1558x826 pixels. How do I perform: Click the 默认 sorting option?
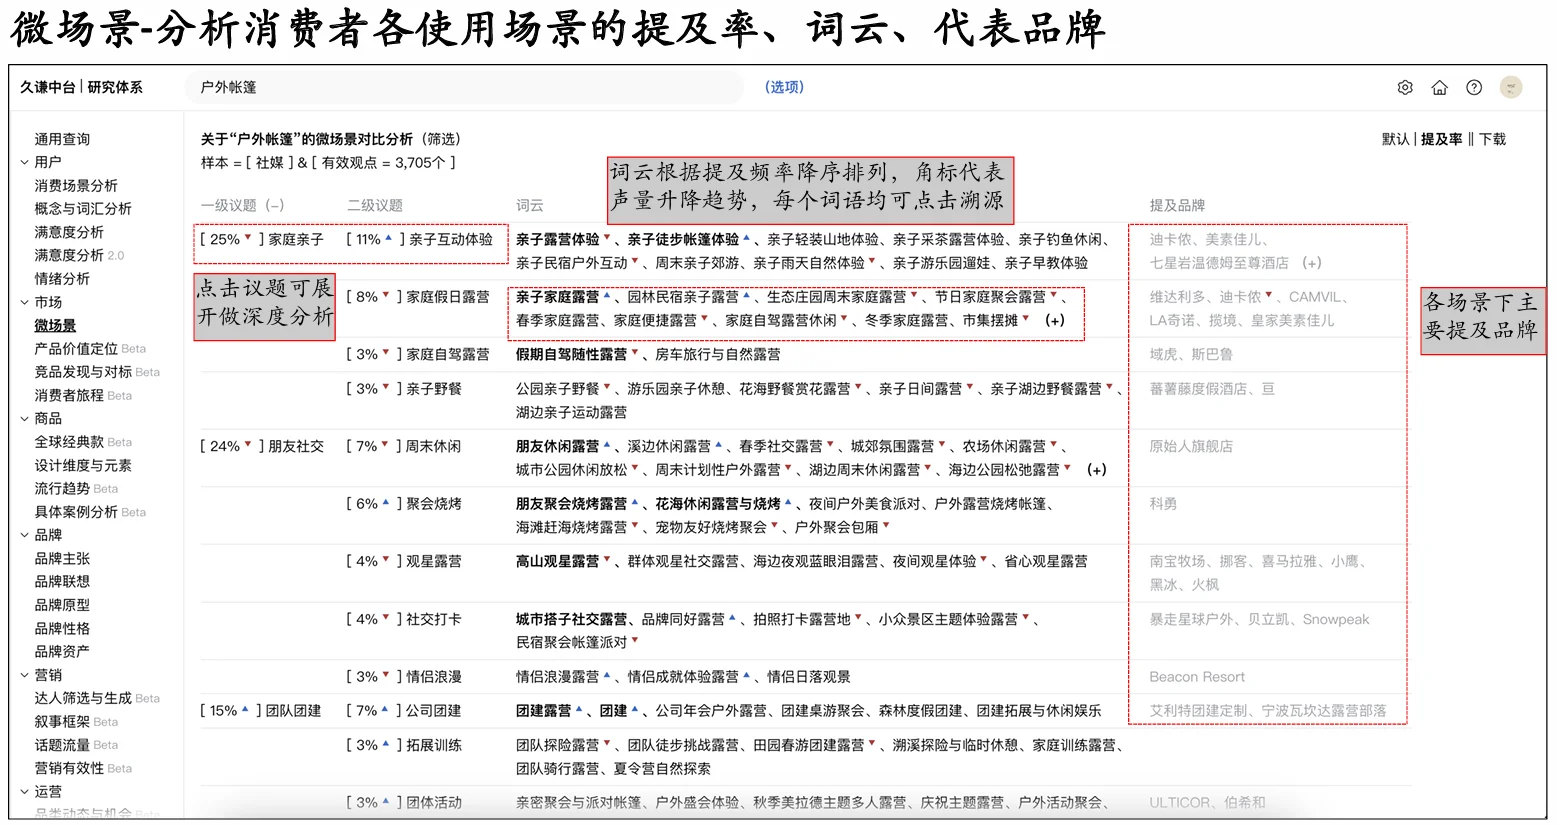click(x=1396, y=139)
